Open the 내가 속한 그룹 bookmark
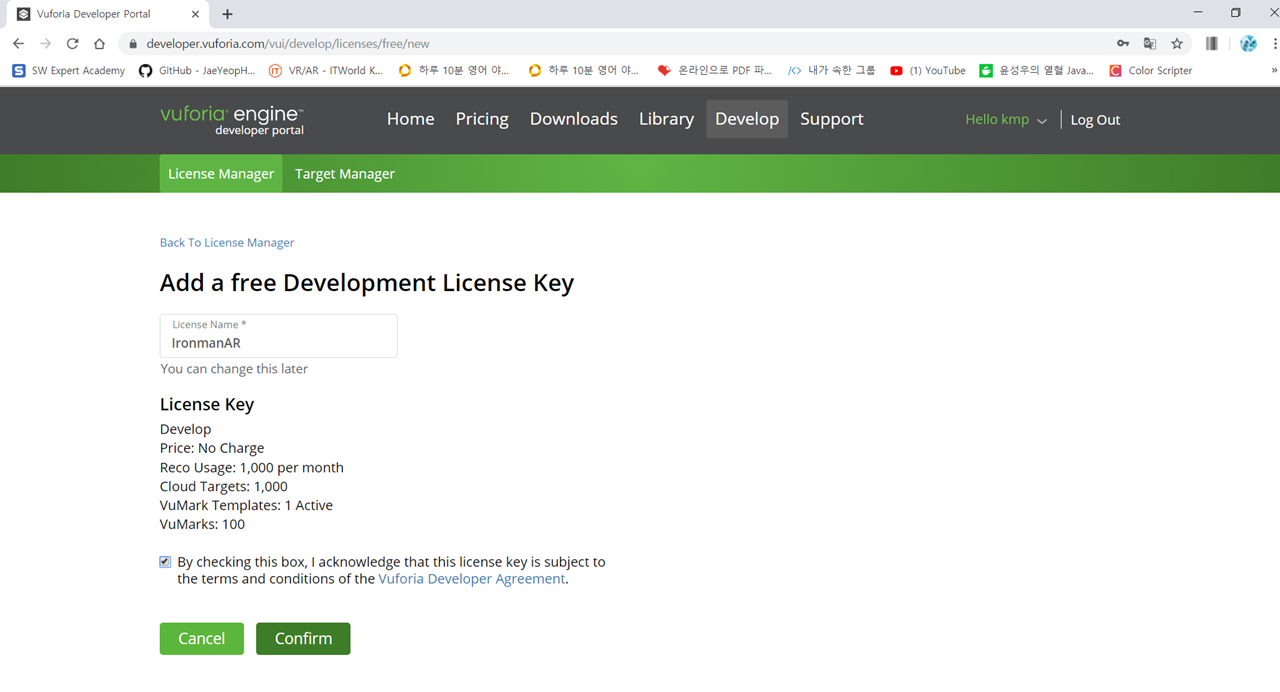 (831, 71)
